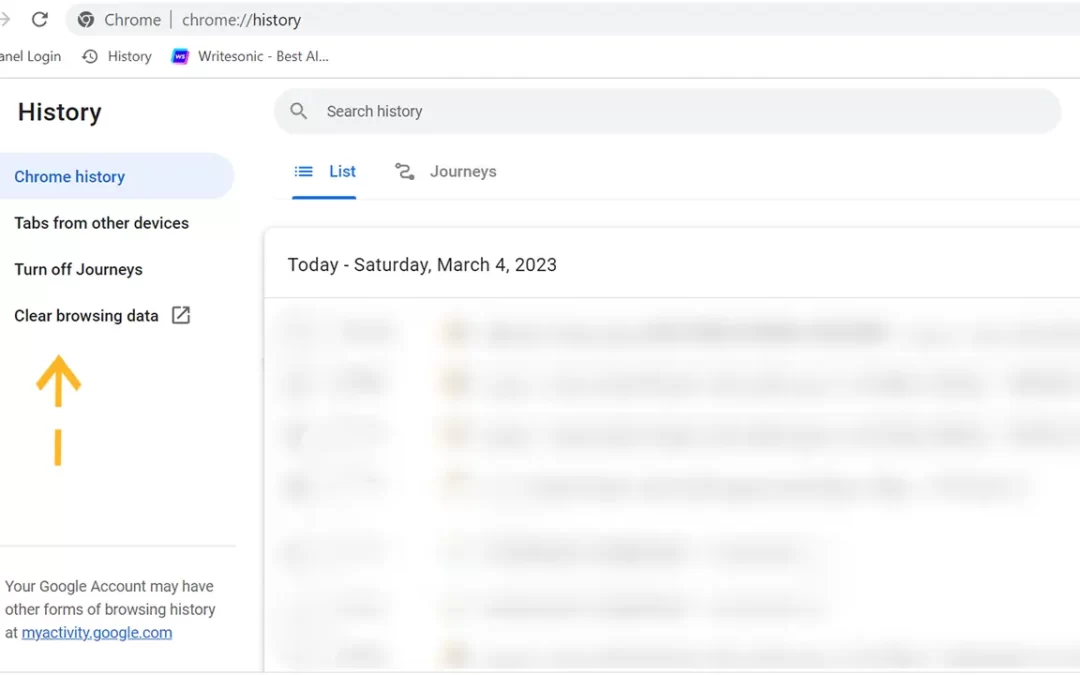Click the Writesonic favicon in bookmarks bar
1080x675 pixels.
[181, 56]
